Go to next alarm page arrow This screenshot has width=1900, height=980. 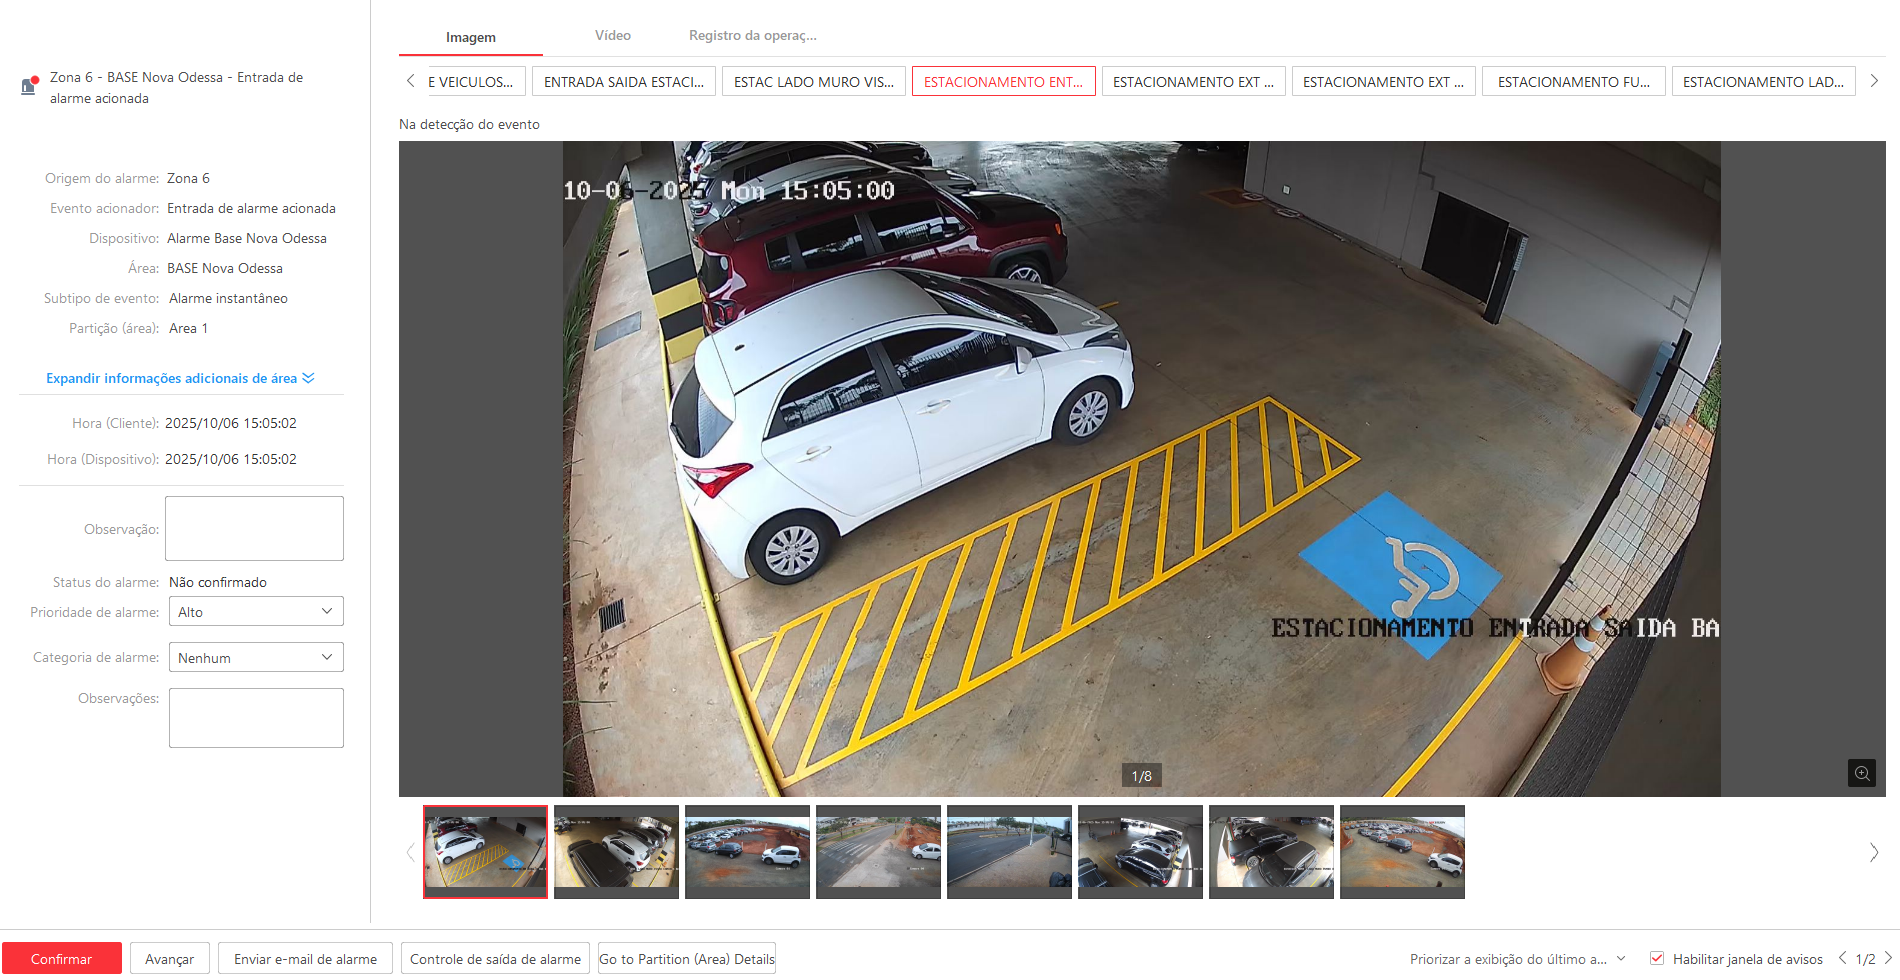[x=1888, y=958]
